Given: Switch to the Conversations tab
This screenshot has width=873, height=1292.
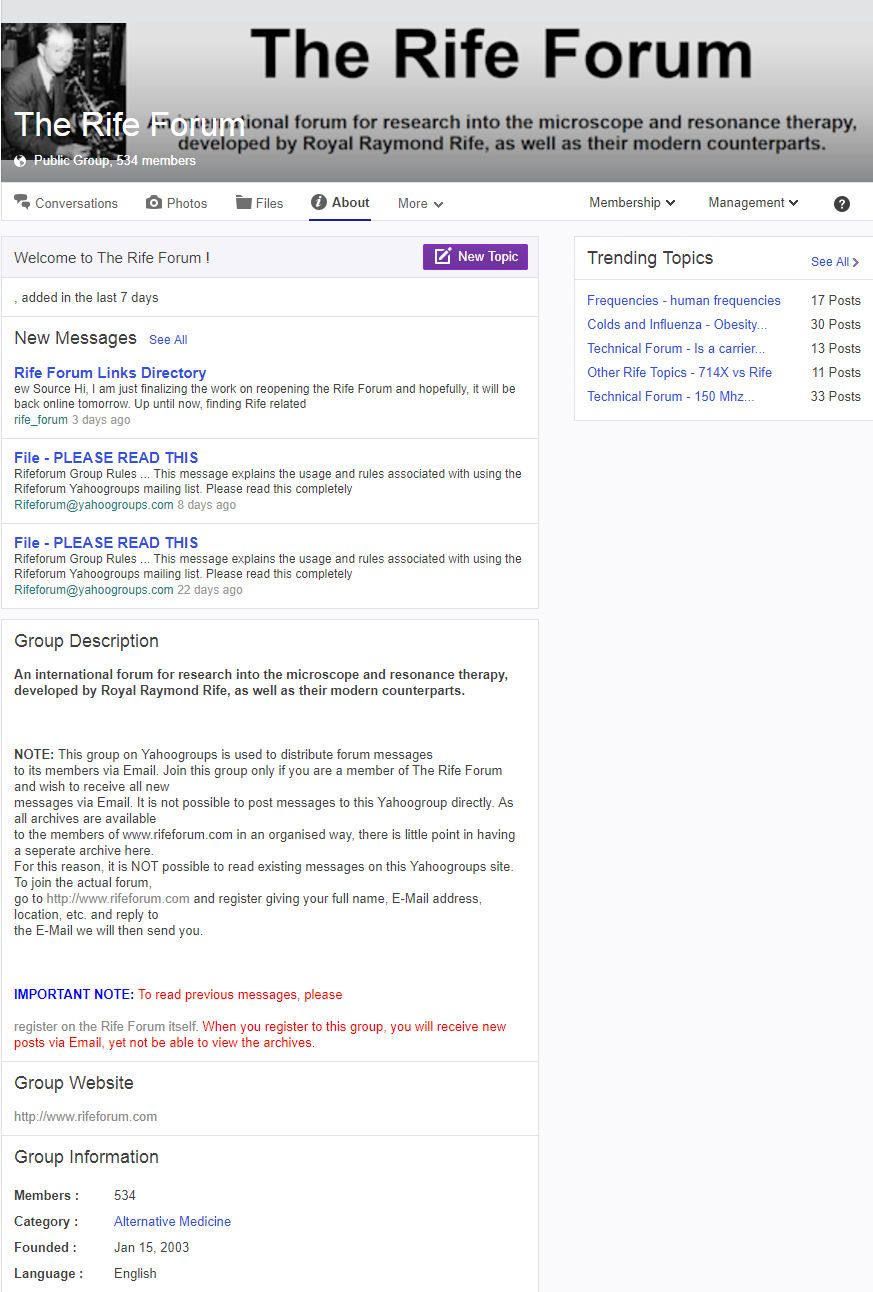Looking at the screenshot, I should (x=66, y=203).
